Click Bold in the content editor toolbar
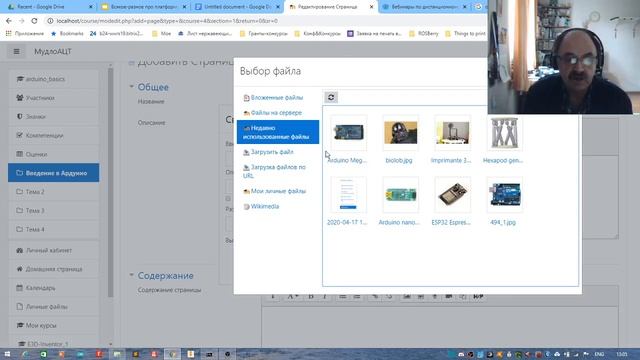This screenshot has height=360, width=640. tap(311, 297)
